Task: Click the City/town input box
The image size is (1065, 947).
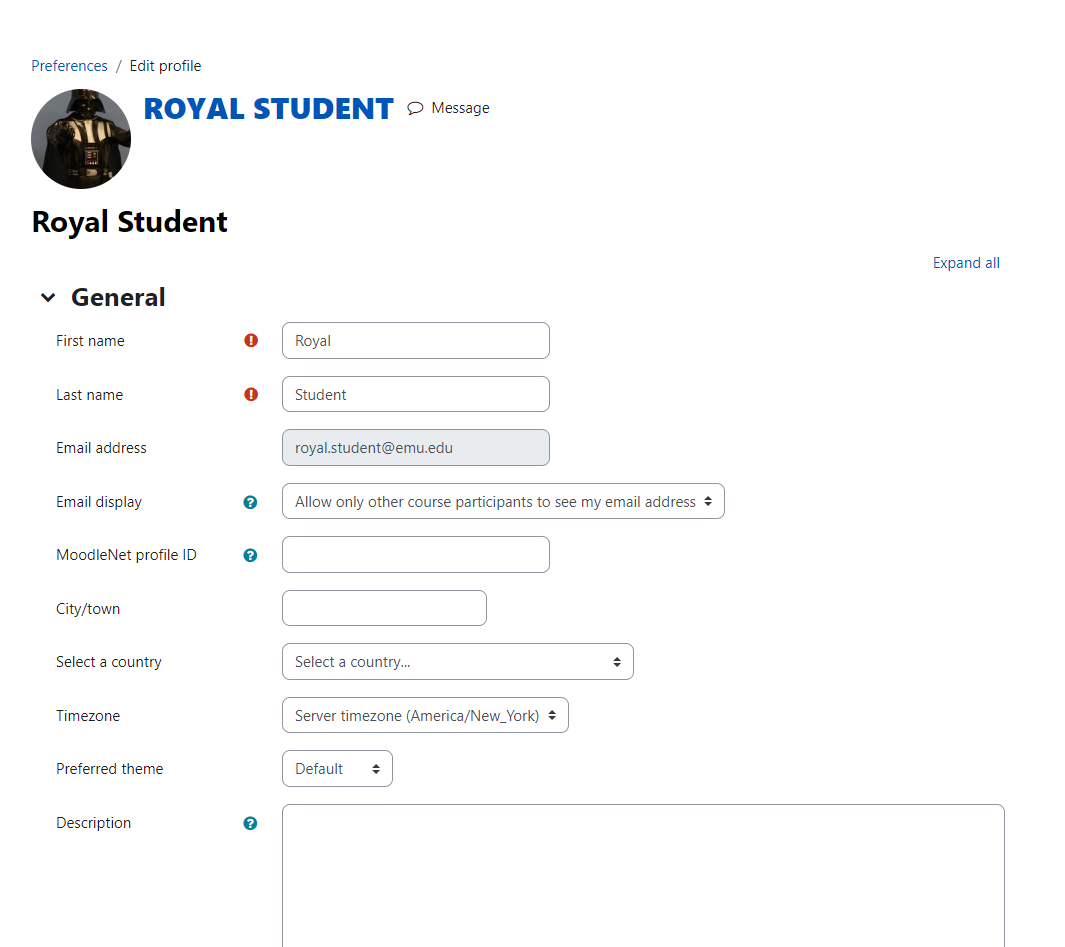Action: click(x=384, y=607)
